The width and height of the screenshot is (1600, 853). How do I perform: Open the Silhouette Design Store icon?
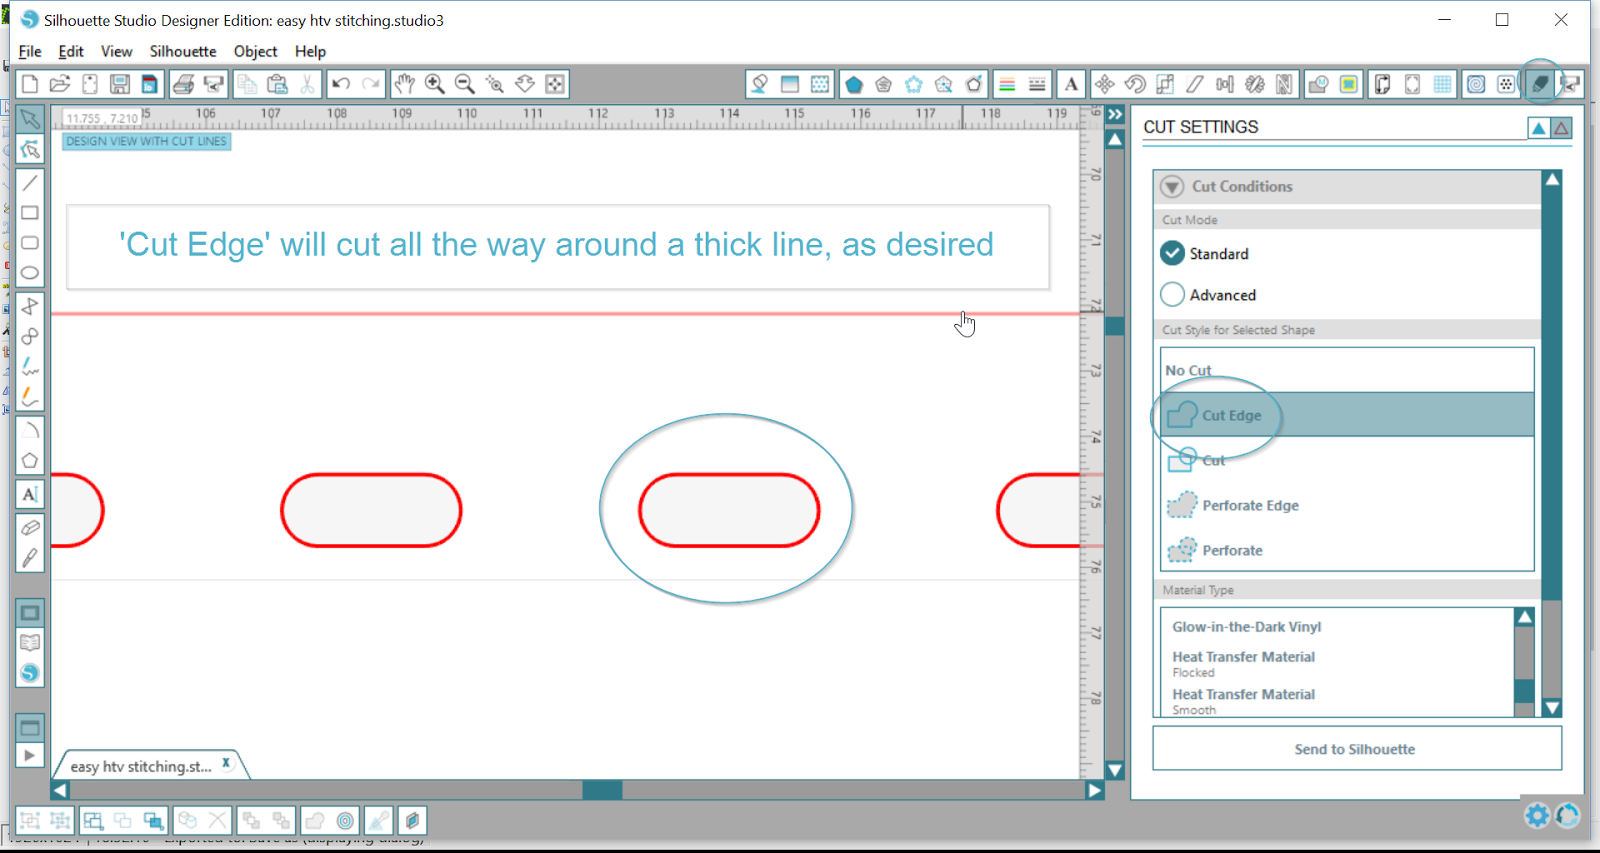(30, 673)
